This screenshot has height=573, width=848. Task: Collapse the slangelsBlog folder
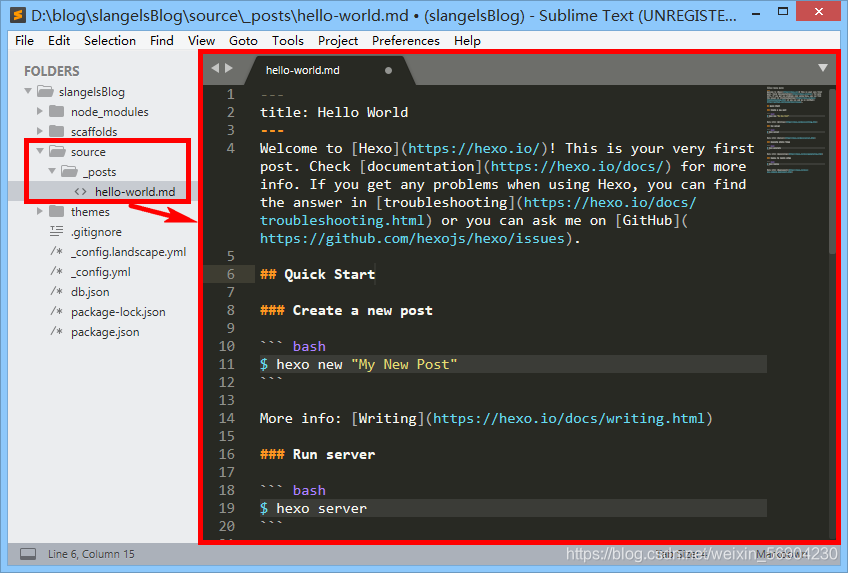tap(28, 91)
